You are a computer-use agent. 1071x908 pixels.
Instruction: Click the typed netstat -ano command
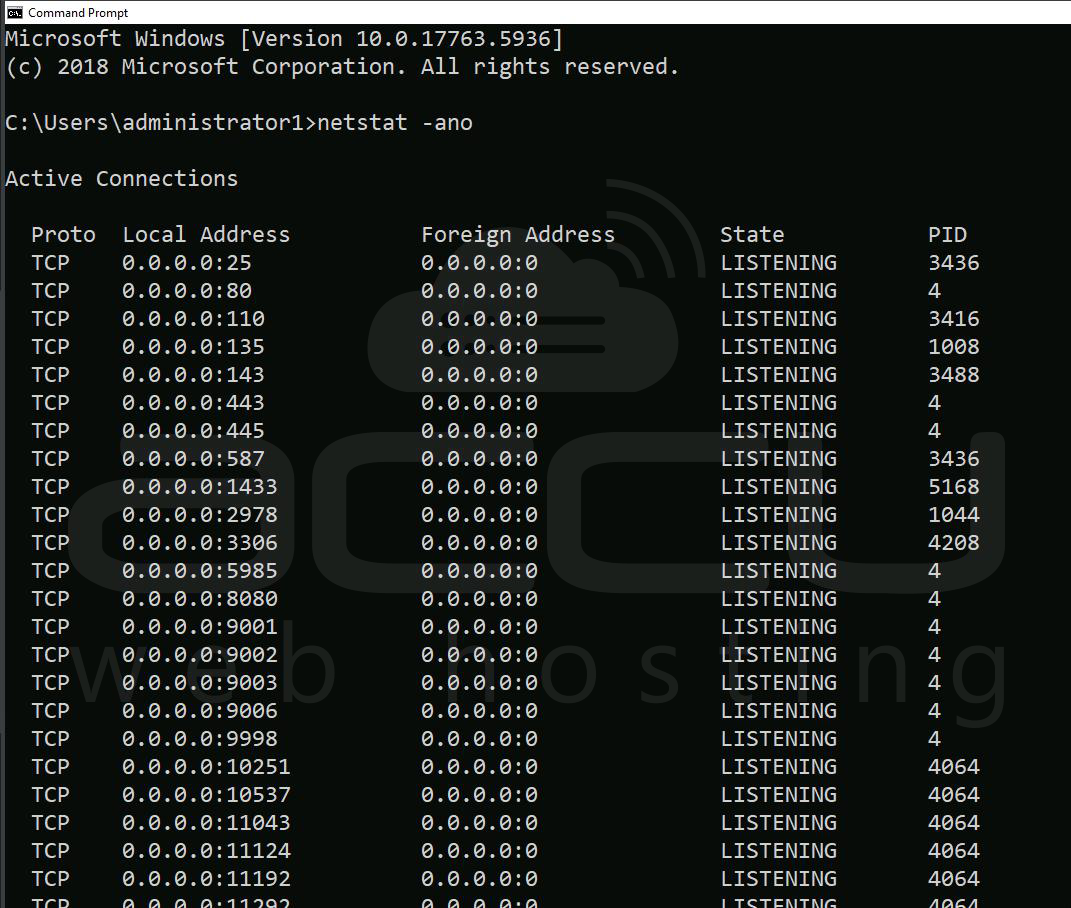tap(394, 123)
